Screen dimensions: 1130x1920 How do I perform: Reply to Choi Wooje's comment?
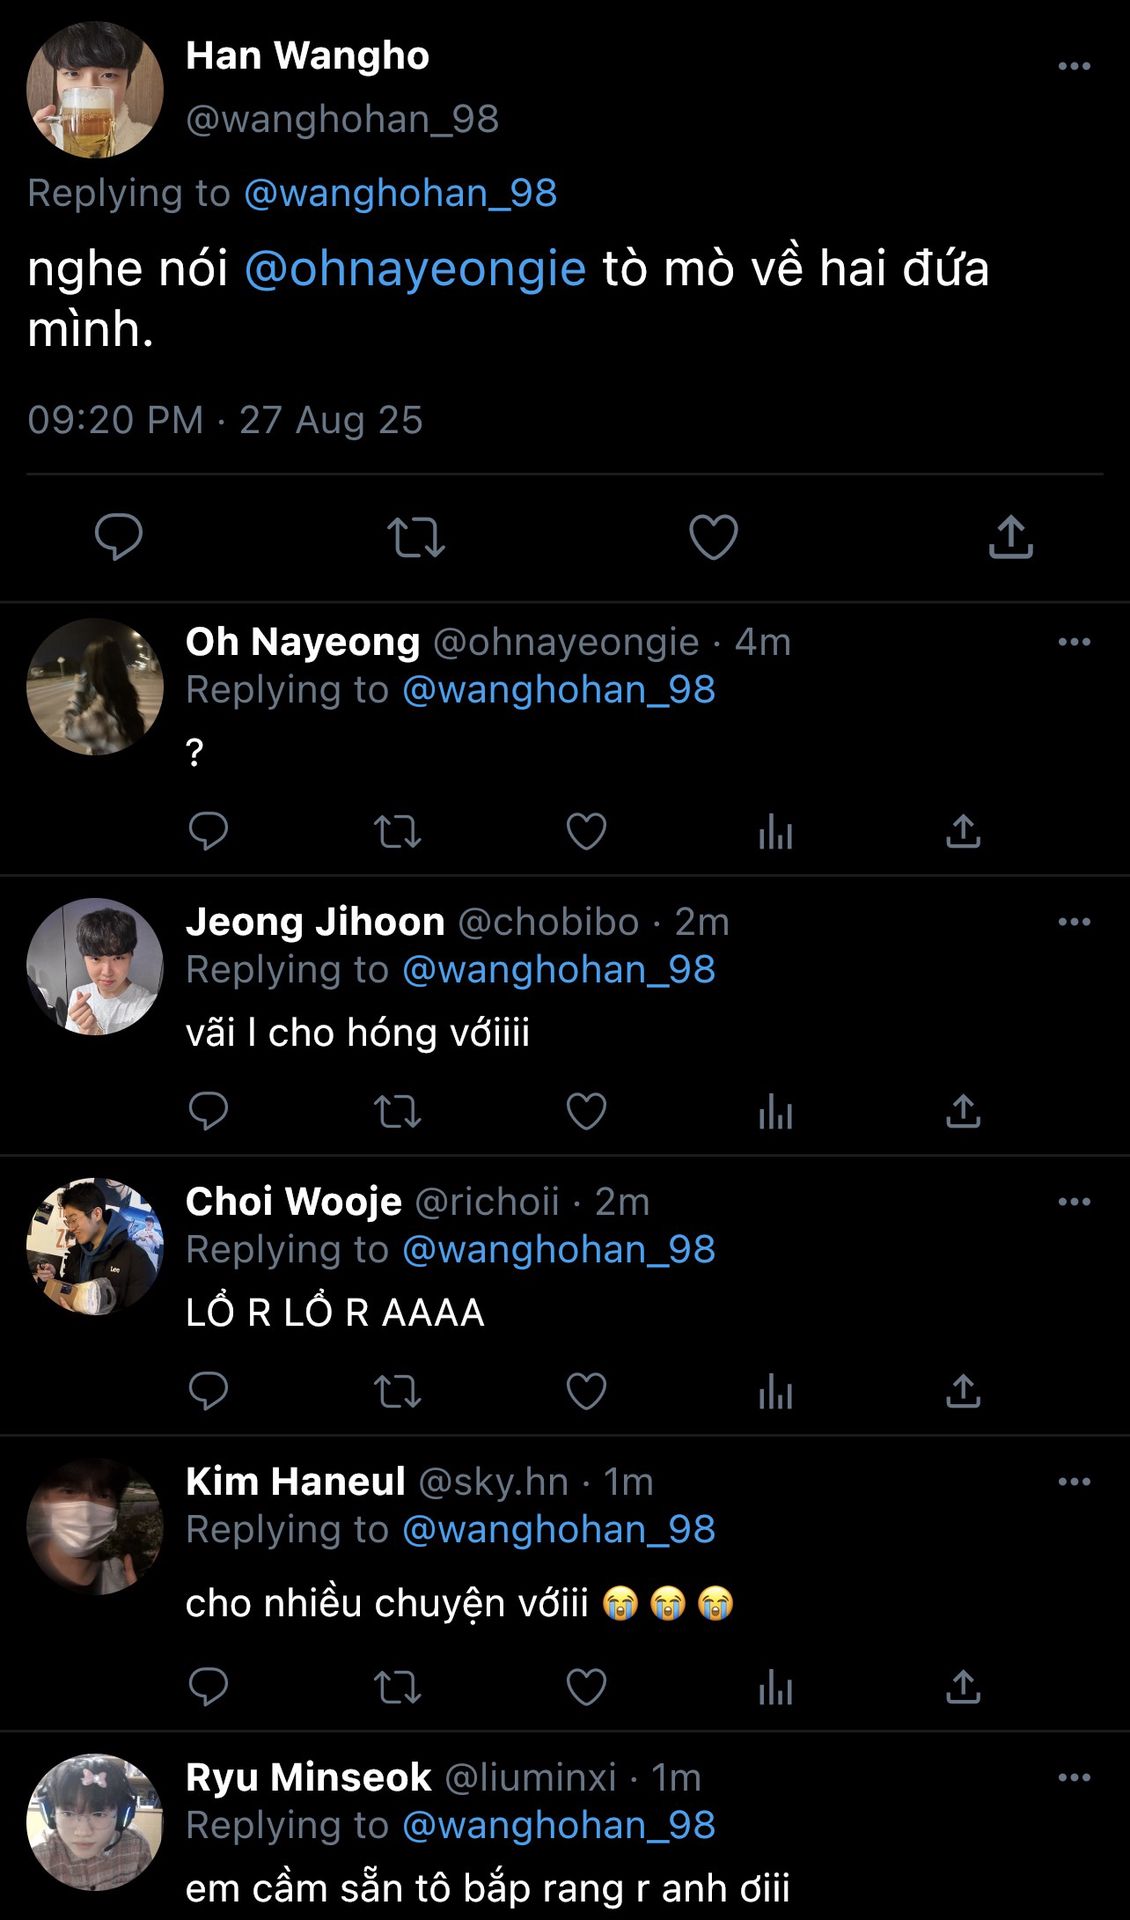[x=208, y=1391]
